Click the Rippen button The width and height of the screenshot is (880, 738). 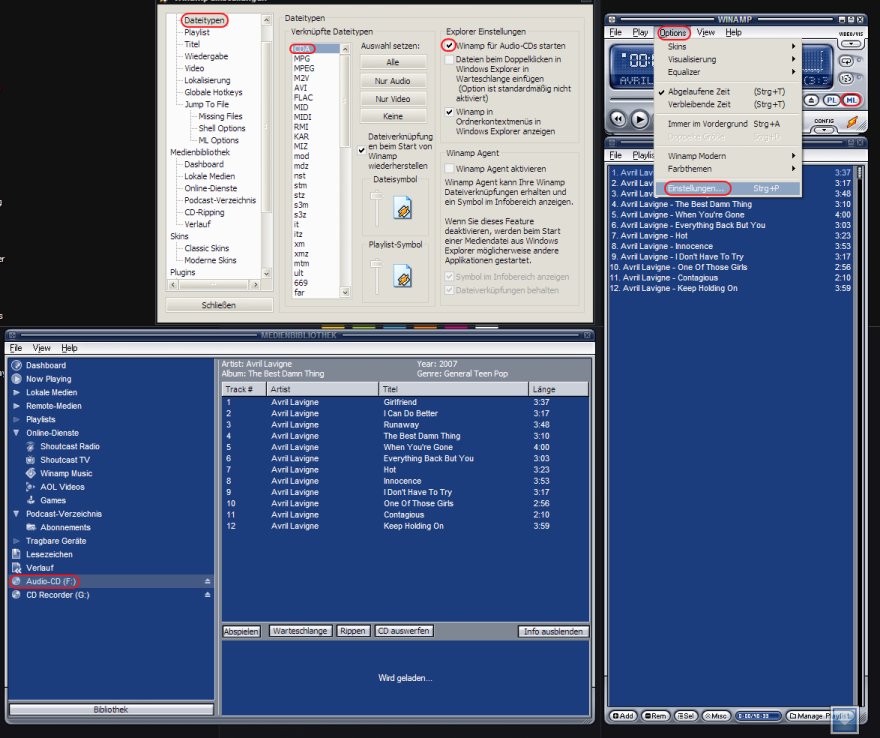tap(352, 631)
